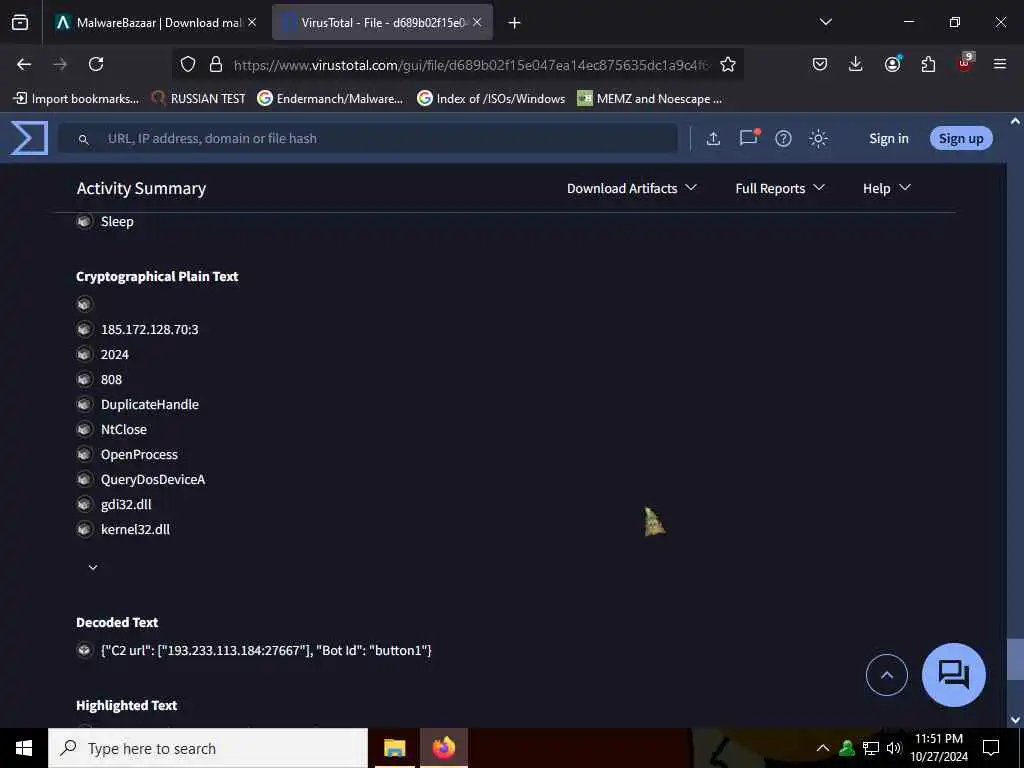This screenshot has height=768, width=1024.
Task: Click the artifact icon next to 185.172.128.70:3
Action: pyautogui.click(x=84, y=329)
